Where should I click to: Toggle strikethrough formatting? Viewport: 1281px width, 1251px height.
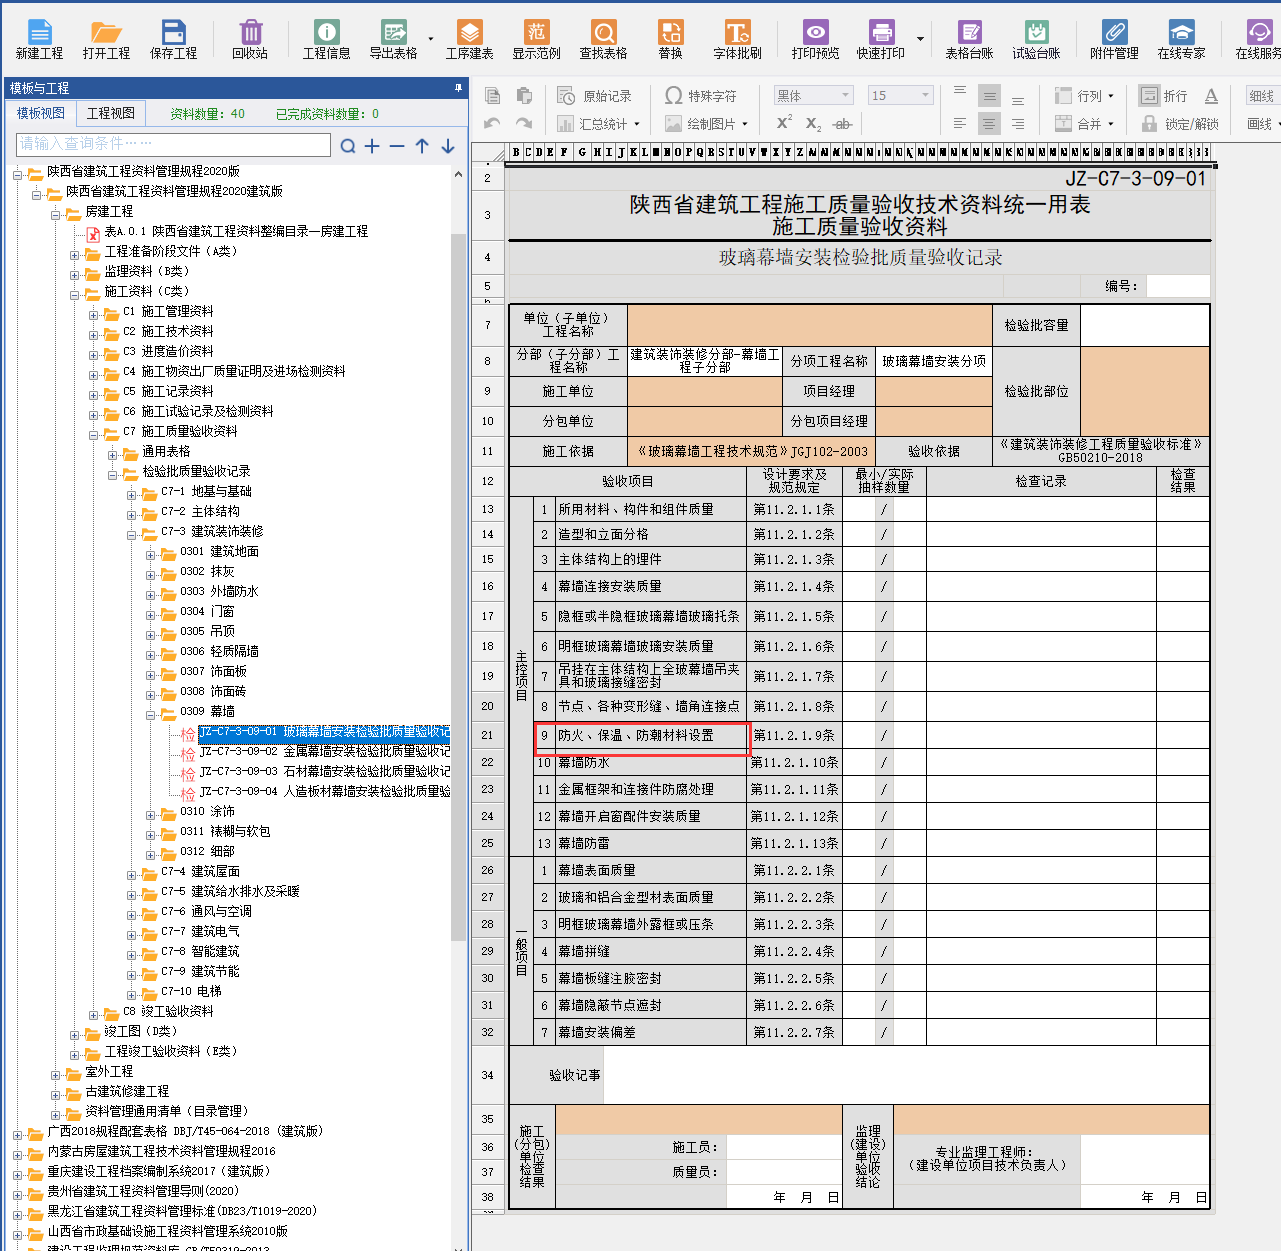click(x=842, y=124)
